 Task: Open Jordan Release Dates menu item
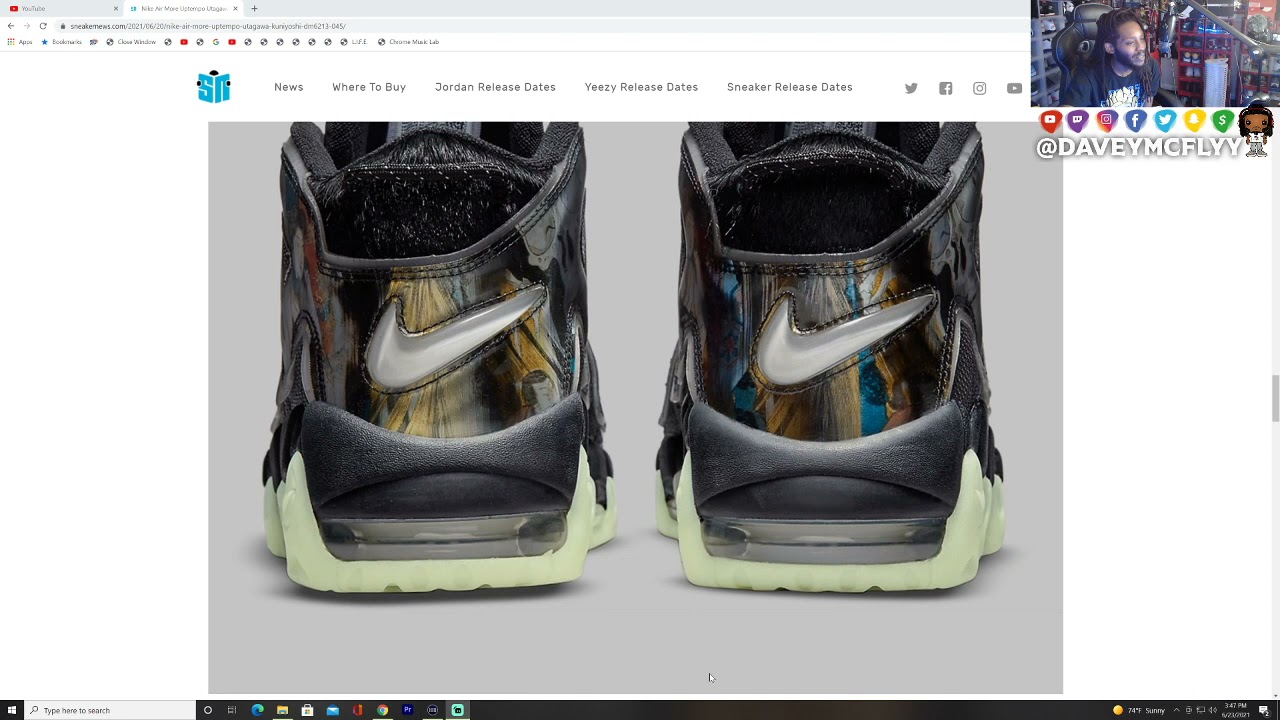click(x=495, y=87)
